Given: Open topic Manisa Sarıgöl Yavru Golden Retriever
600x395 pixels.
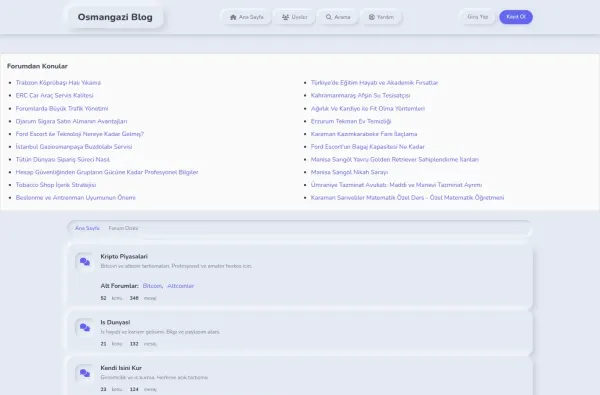Looking at the screenshot, I should pos(395,160).
